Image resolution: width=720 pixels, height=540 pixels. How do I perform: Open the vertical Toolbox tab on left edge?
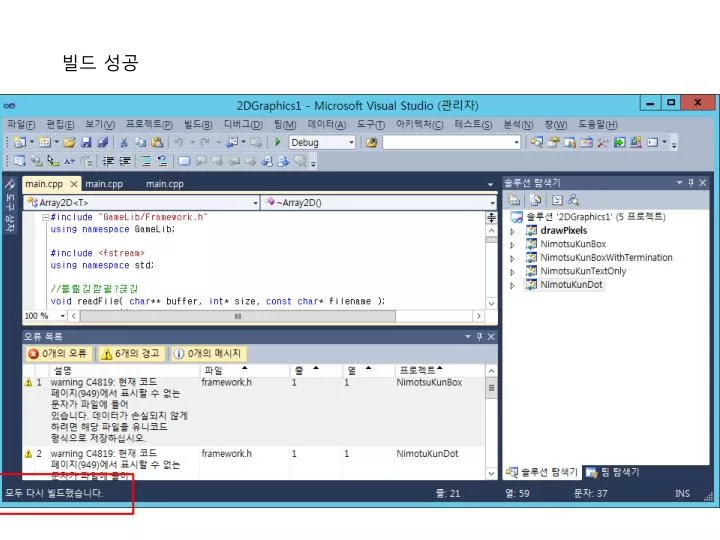[10, 205]
